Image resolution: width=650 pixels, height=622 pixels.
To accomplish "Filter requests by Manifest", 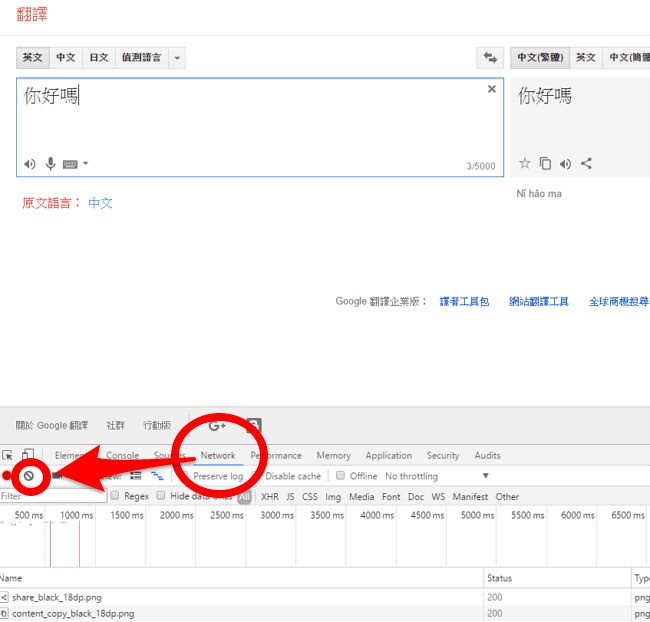I will point(470,496).
